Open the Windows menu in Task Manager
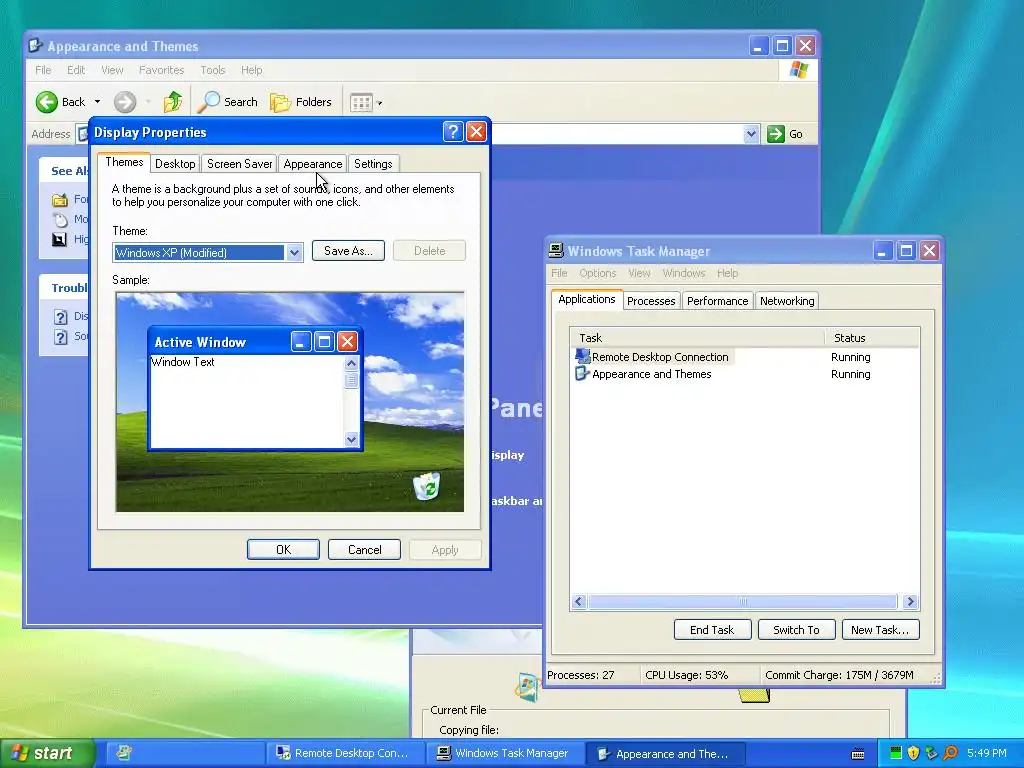The height and width of the screenshot is (768, 1024). [x=684, y=273]
